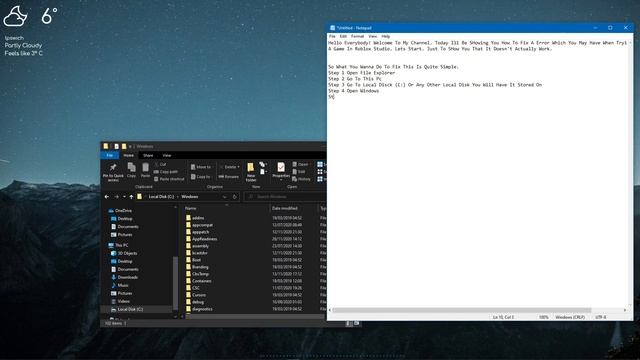The height and width of the screenshot is (360, 640).
Task: Open the Move to dropdown in ribbon
Action: [x=201, y=167]
